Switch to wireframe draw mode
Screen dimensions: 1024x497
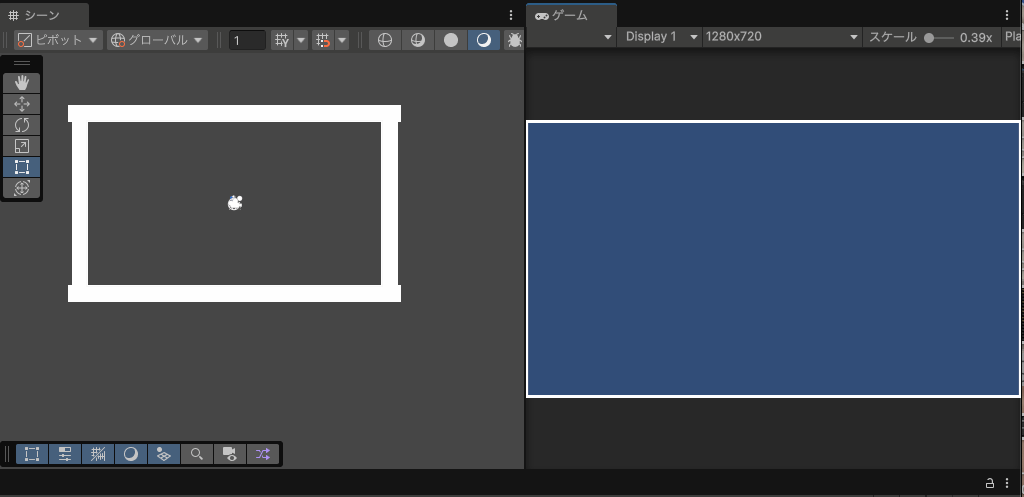pyautogui.click(x=385, y=40)
